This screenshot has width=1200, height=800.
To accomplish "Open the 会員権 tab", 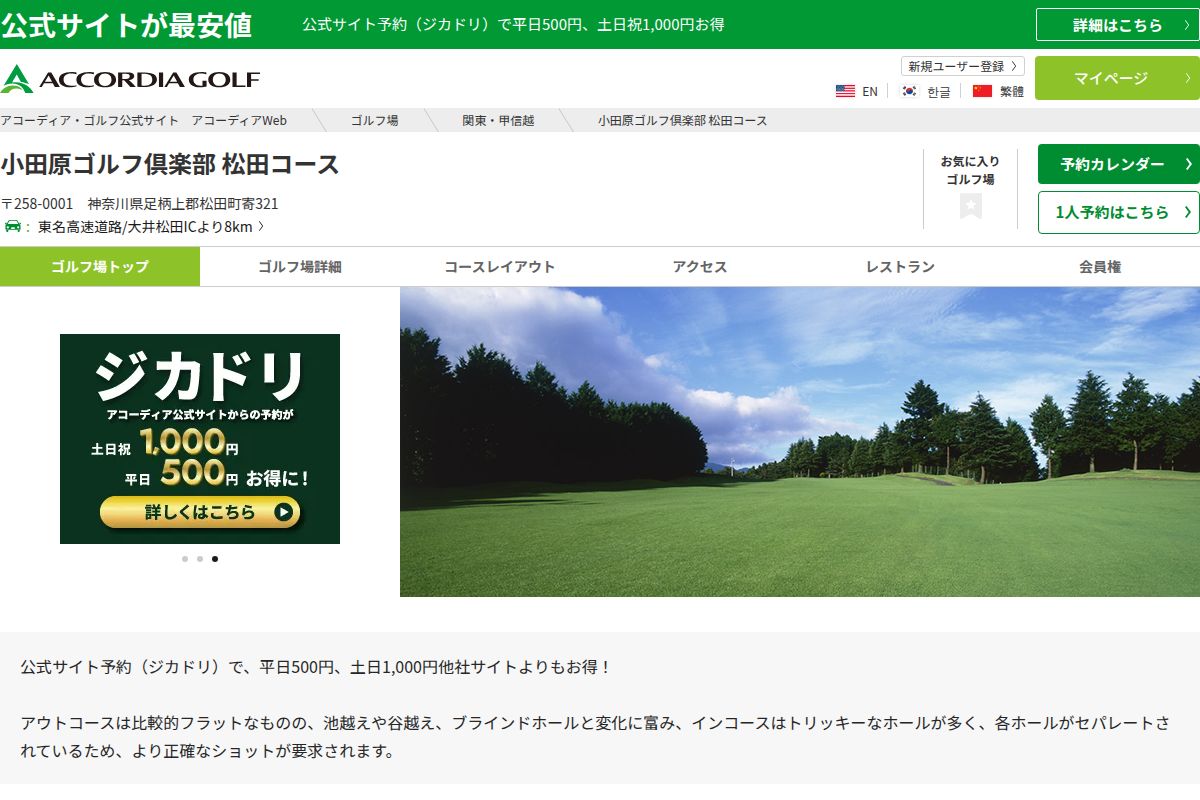I will pos(1100,266).
